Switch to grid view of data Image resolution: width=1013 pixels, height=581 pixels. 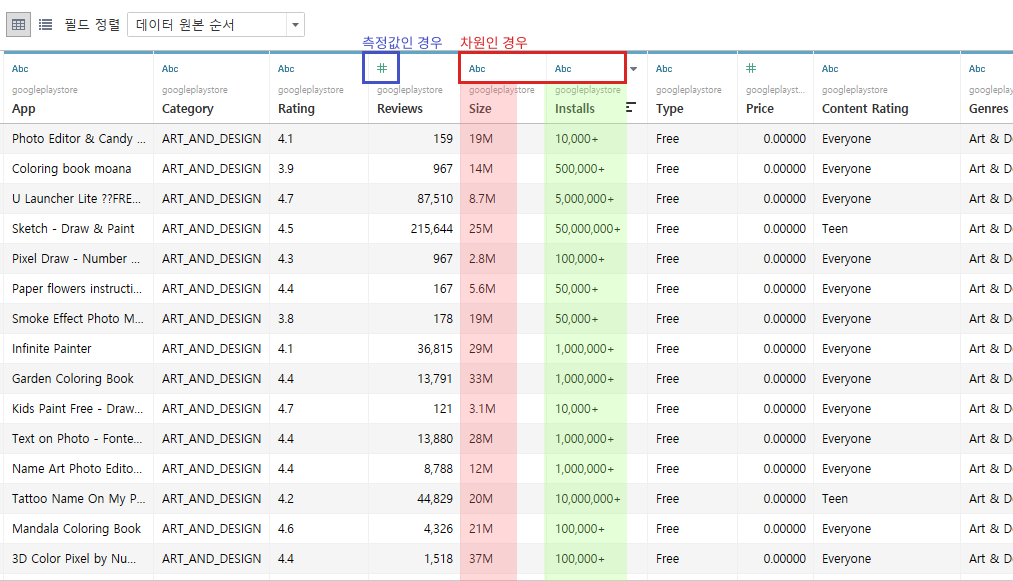19,25
